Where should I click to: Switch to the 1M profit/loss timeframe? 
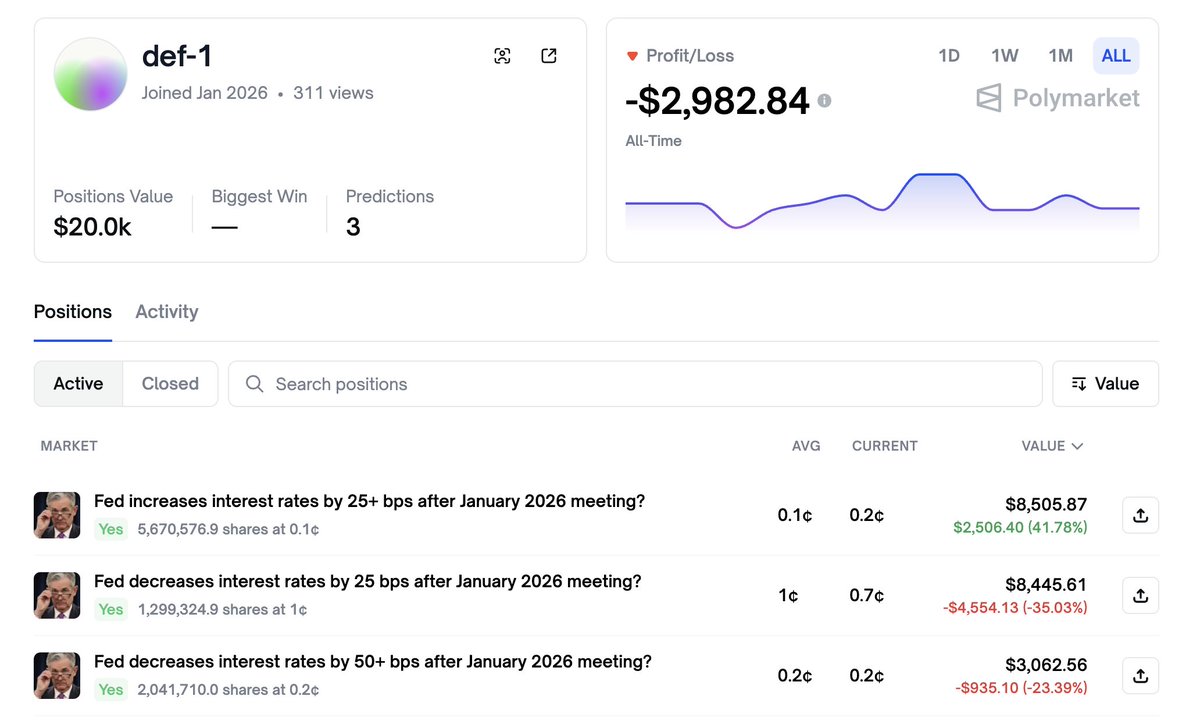(1060, 56)
